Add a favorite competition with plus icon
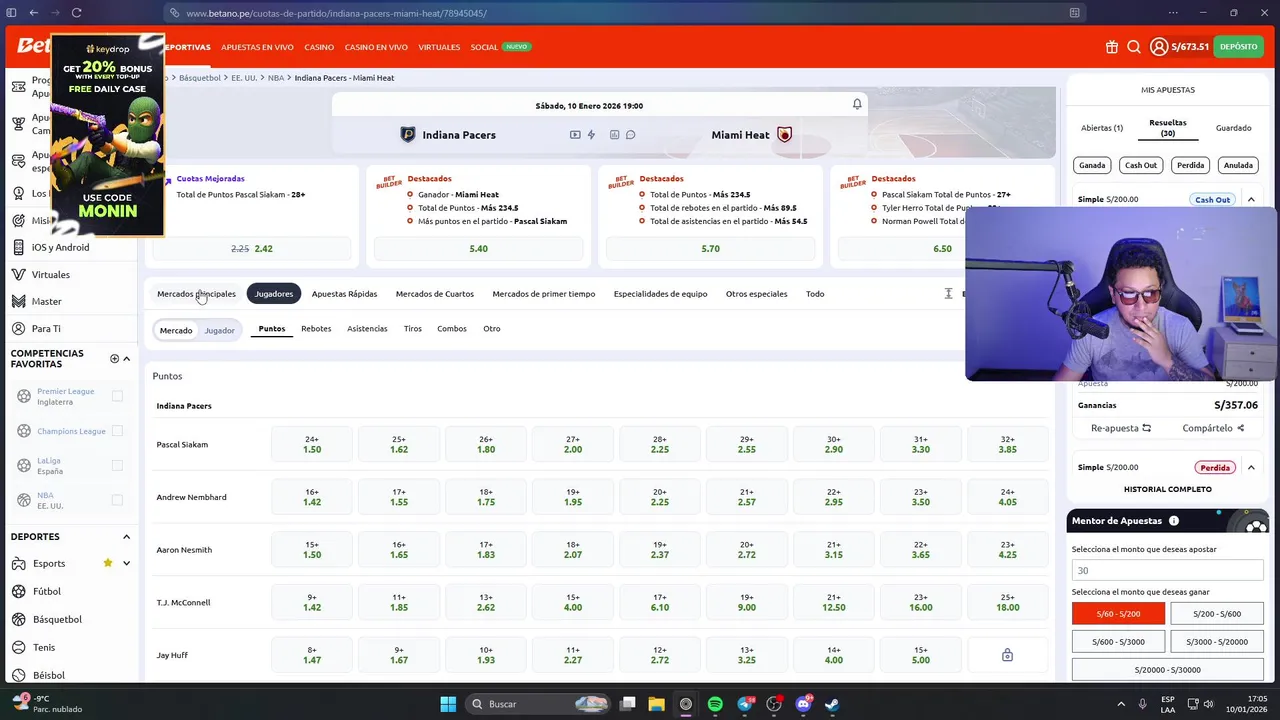Screen dimensions: 1280x720 tap(114, 359)
